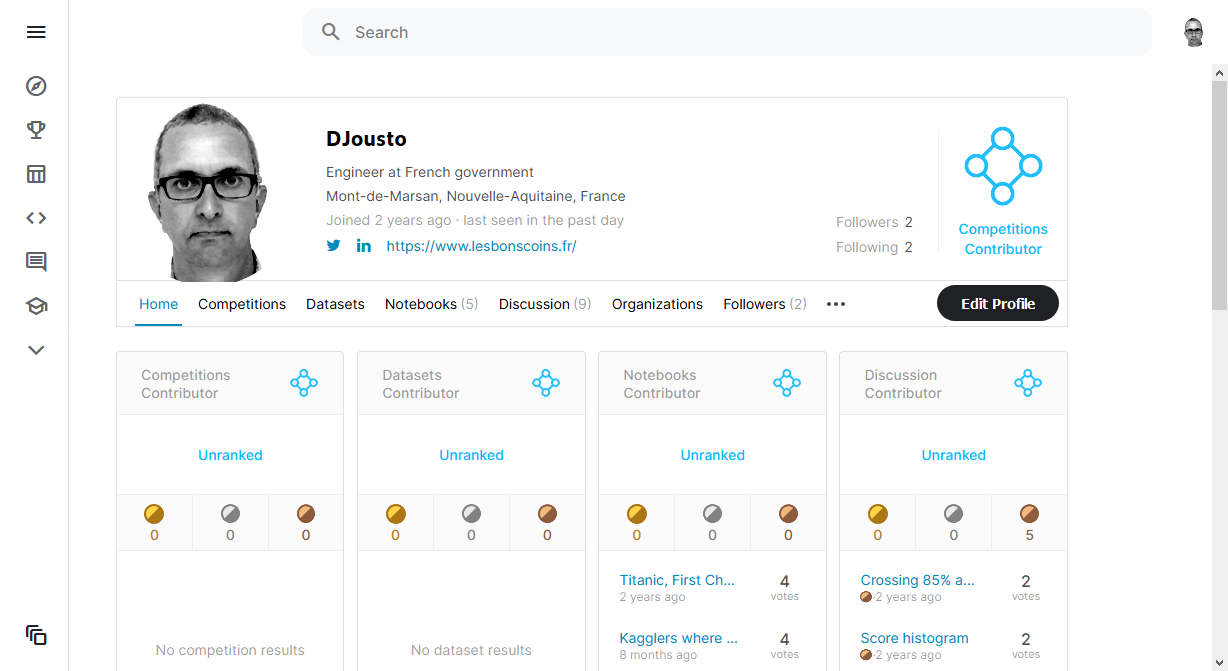Open Competitions via trophy icon
This screenshot has height=671, width=1228.
click(36, 130)
